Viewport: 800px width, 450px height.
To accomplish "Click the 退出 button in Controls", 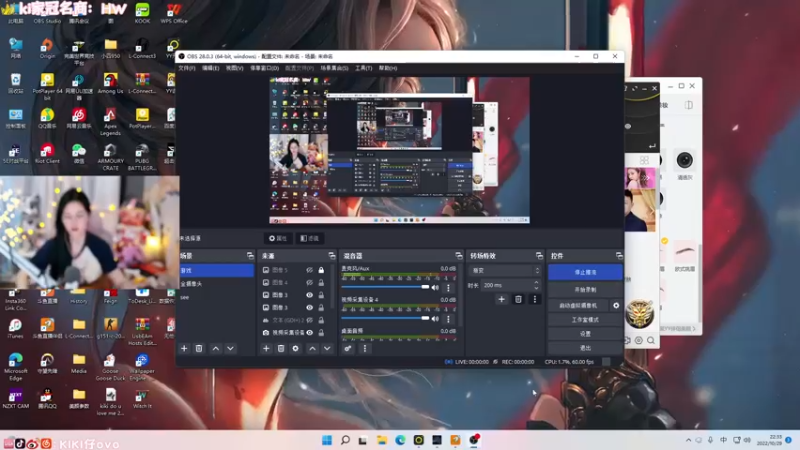I will pos(585,348).
